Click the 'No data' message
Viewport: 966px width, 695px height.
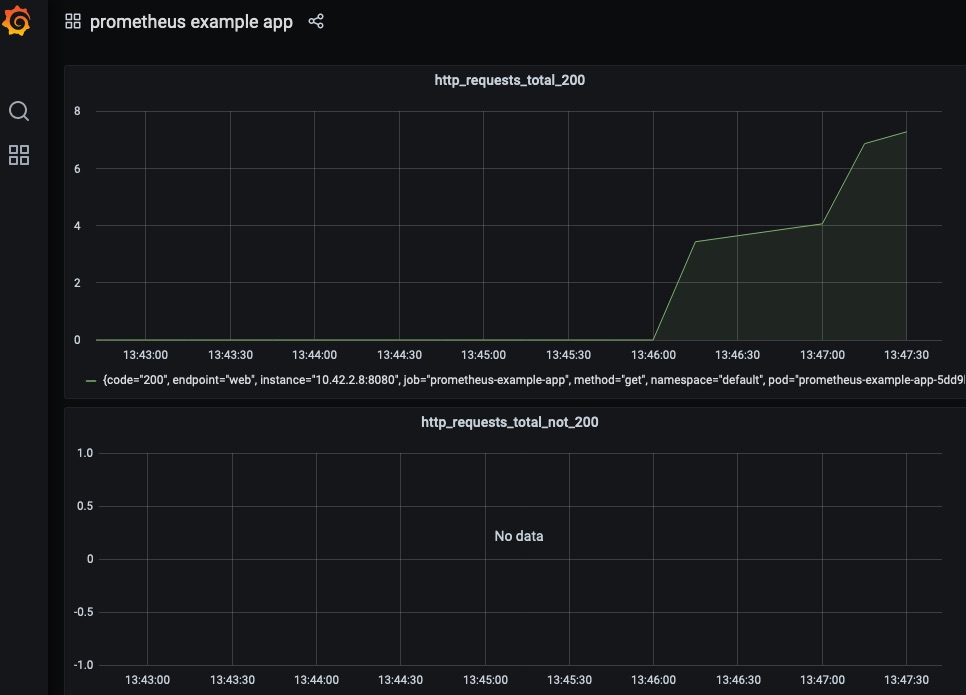[x=519, y=536]
